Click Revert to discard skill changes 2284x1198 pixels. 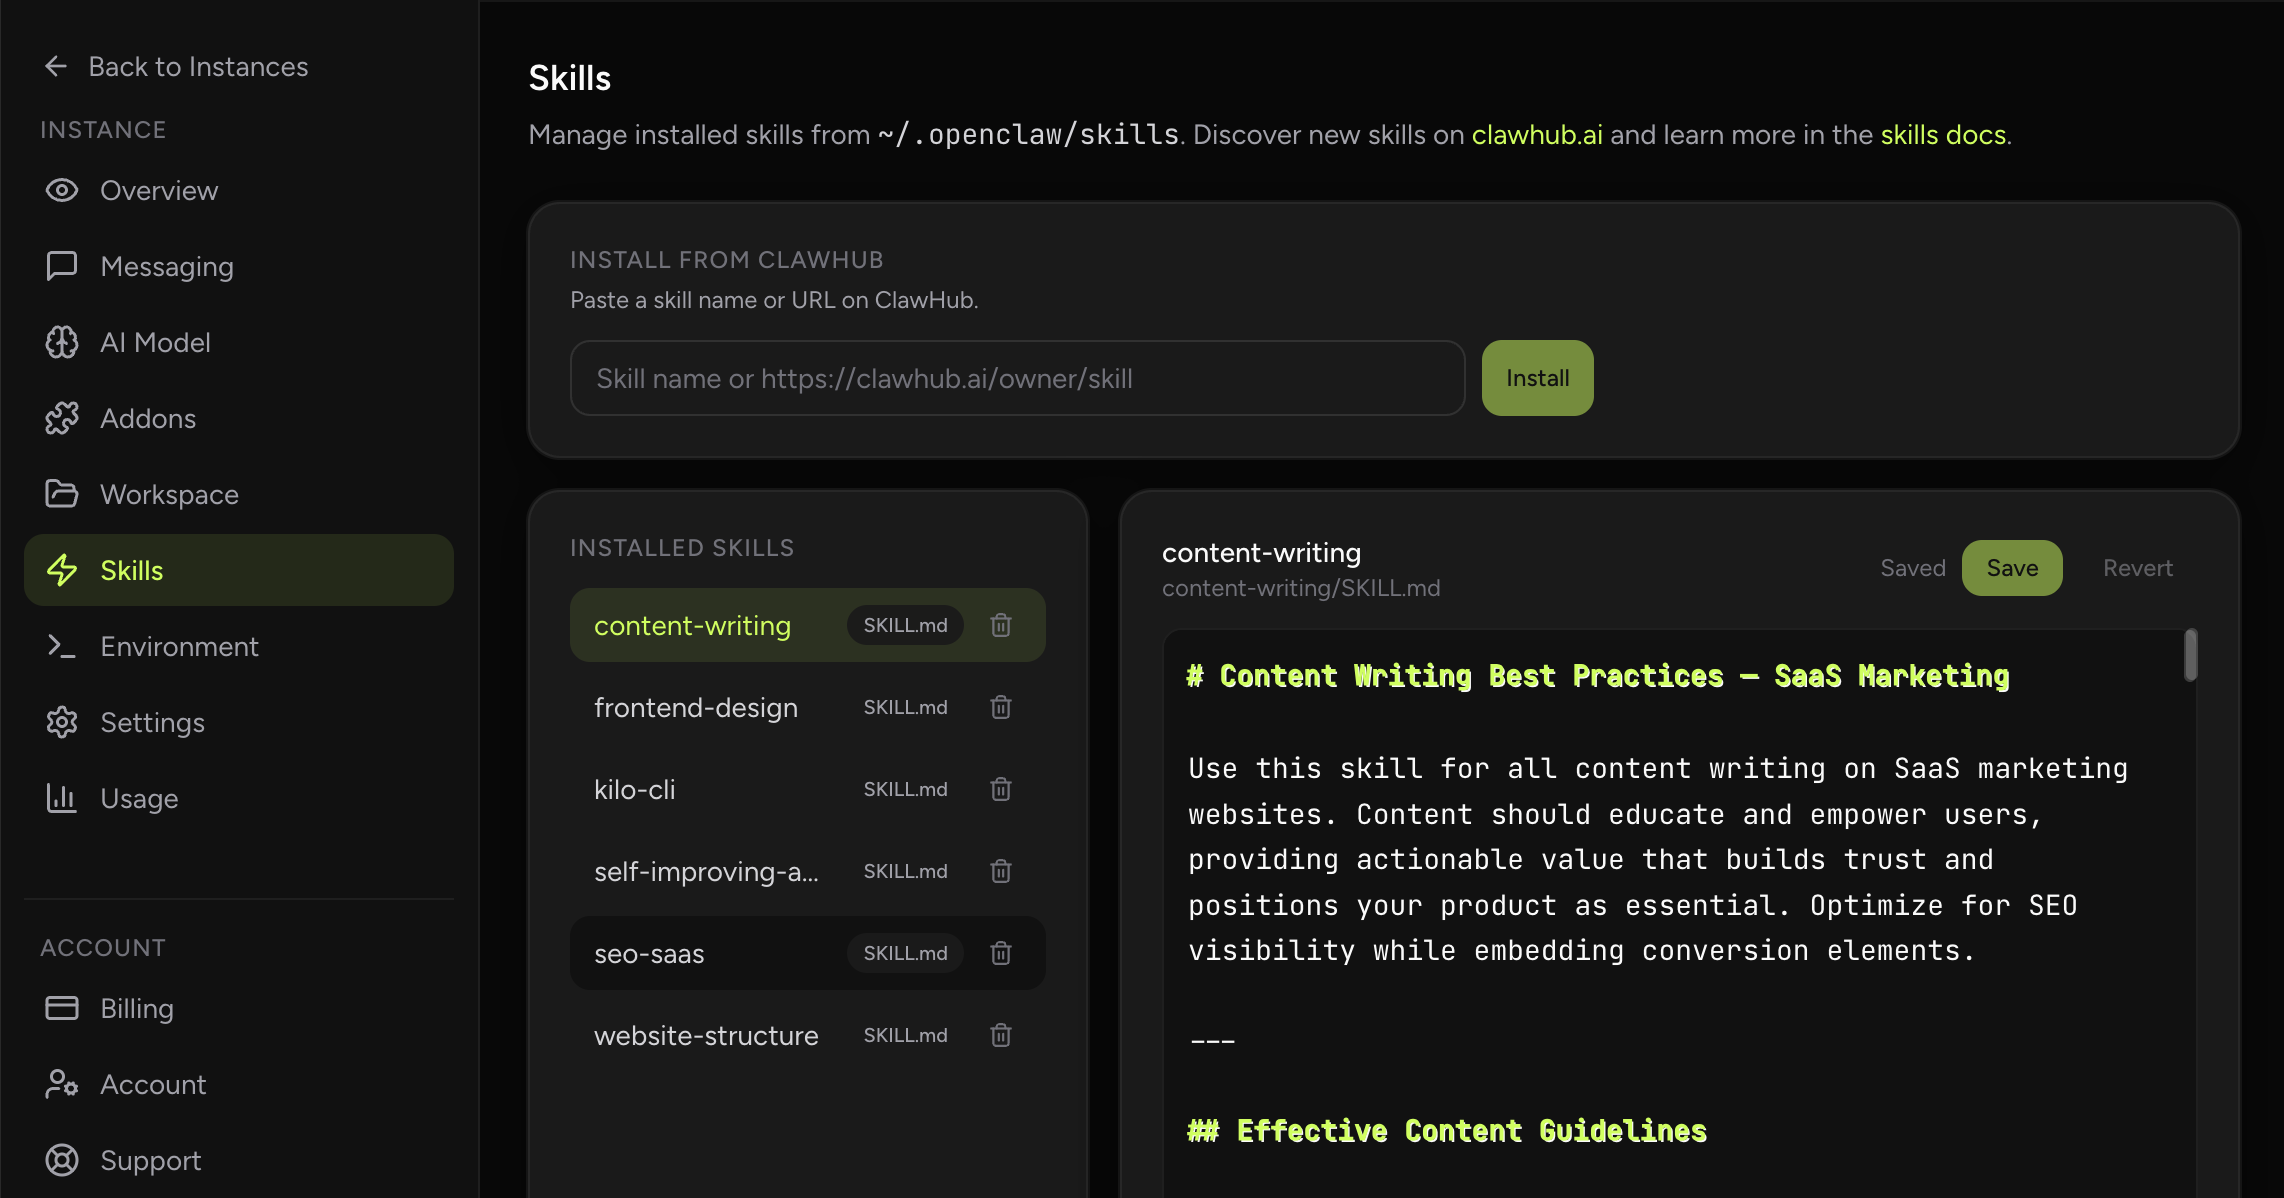[x=2137, y=567]
